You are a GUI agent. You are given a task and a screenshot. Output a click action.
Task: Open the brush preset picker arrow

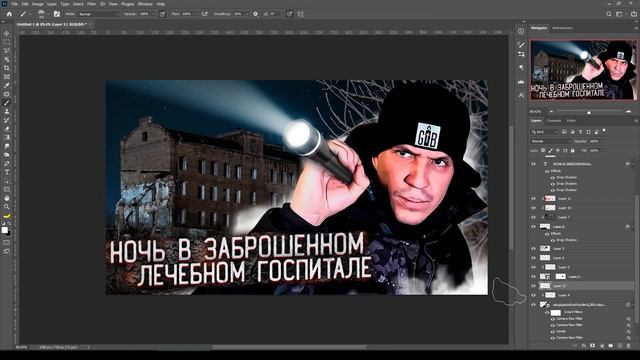click(x=48, y=14)
